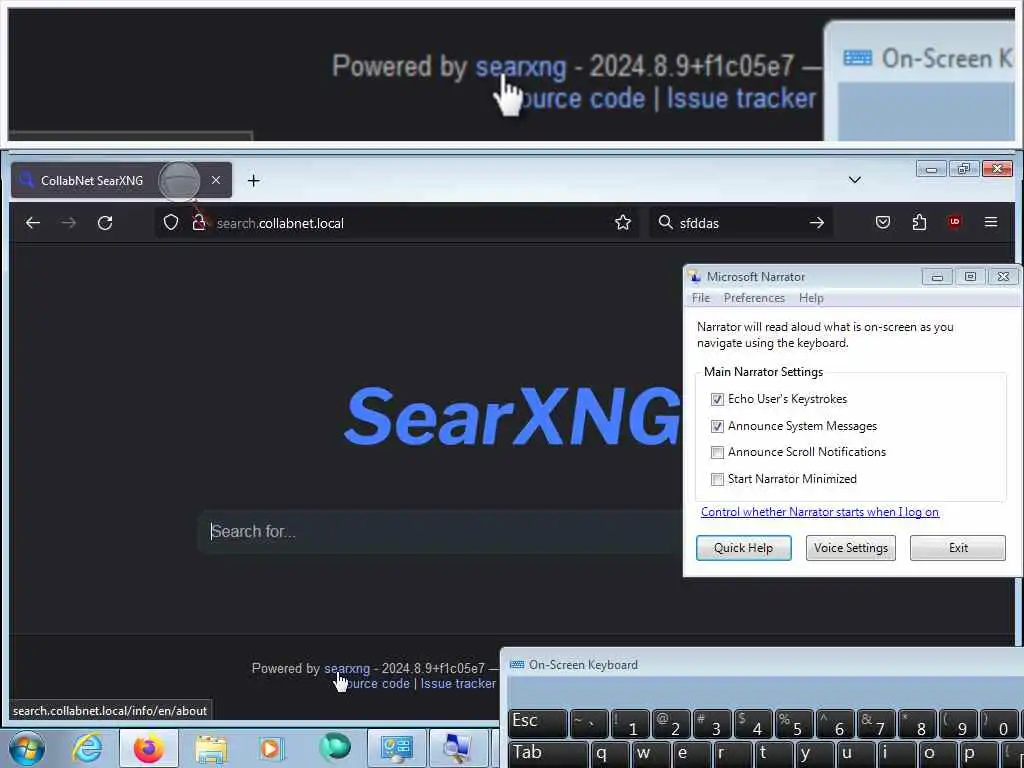Open the Windows Start orb

coord(27,748)
